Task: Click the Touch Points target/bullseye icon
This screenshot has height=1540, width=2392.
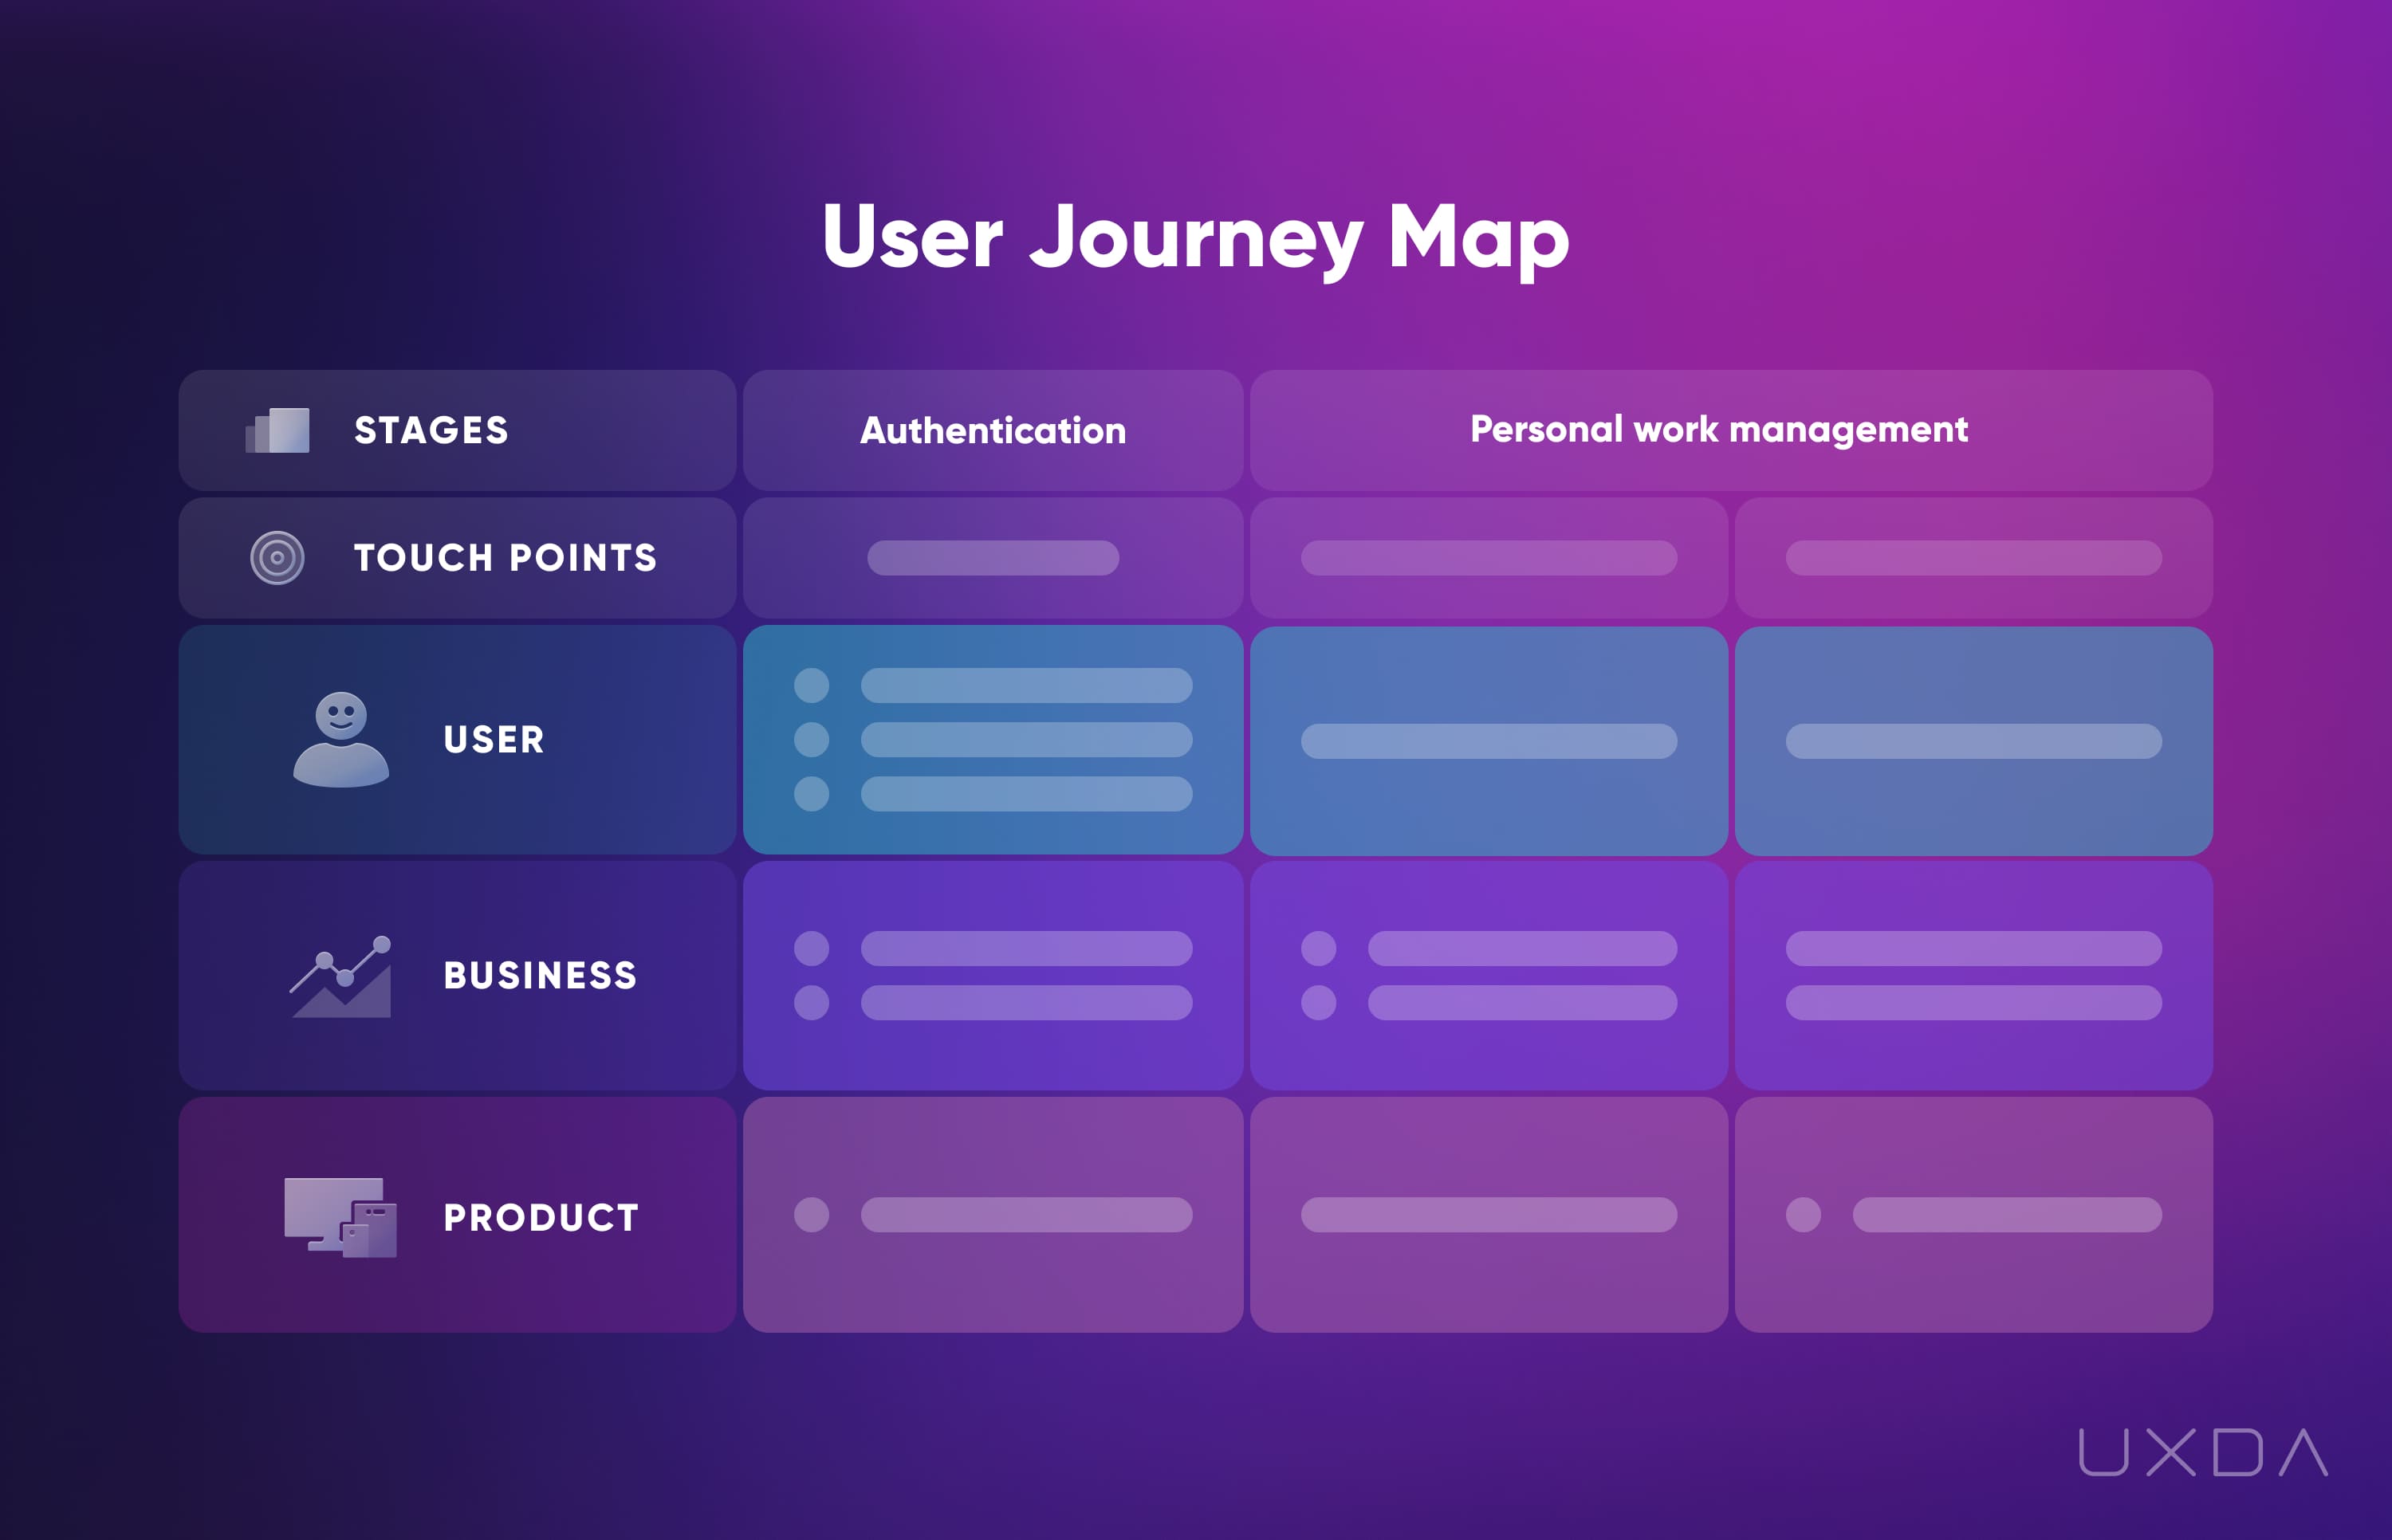Action: 277,556
